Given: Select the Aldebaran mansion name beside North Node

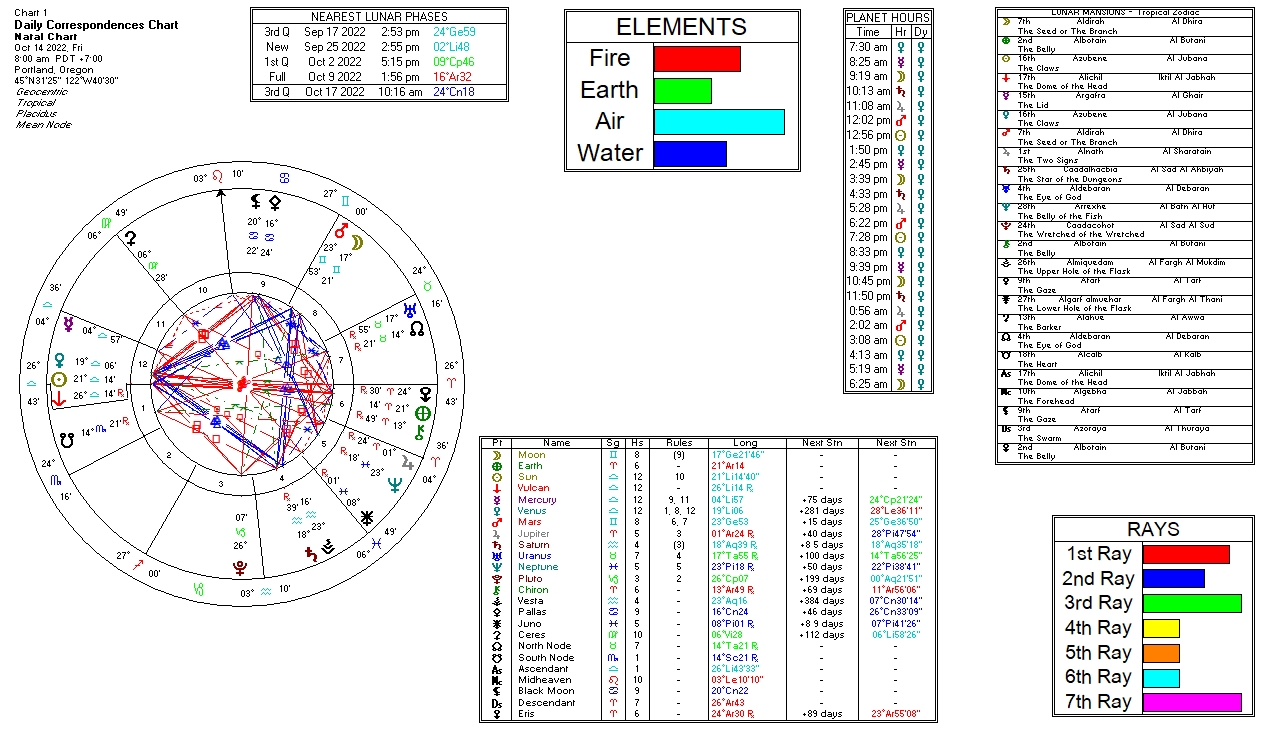Looking at the screenshot, I should [1091, 336].
